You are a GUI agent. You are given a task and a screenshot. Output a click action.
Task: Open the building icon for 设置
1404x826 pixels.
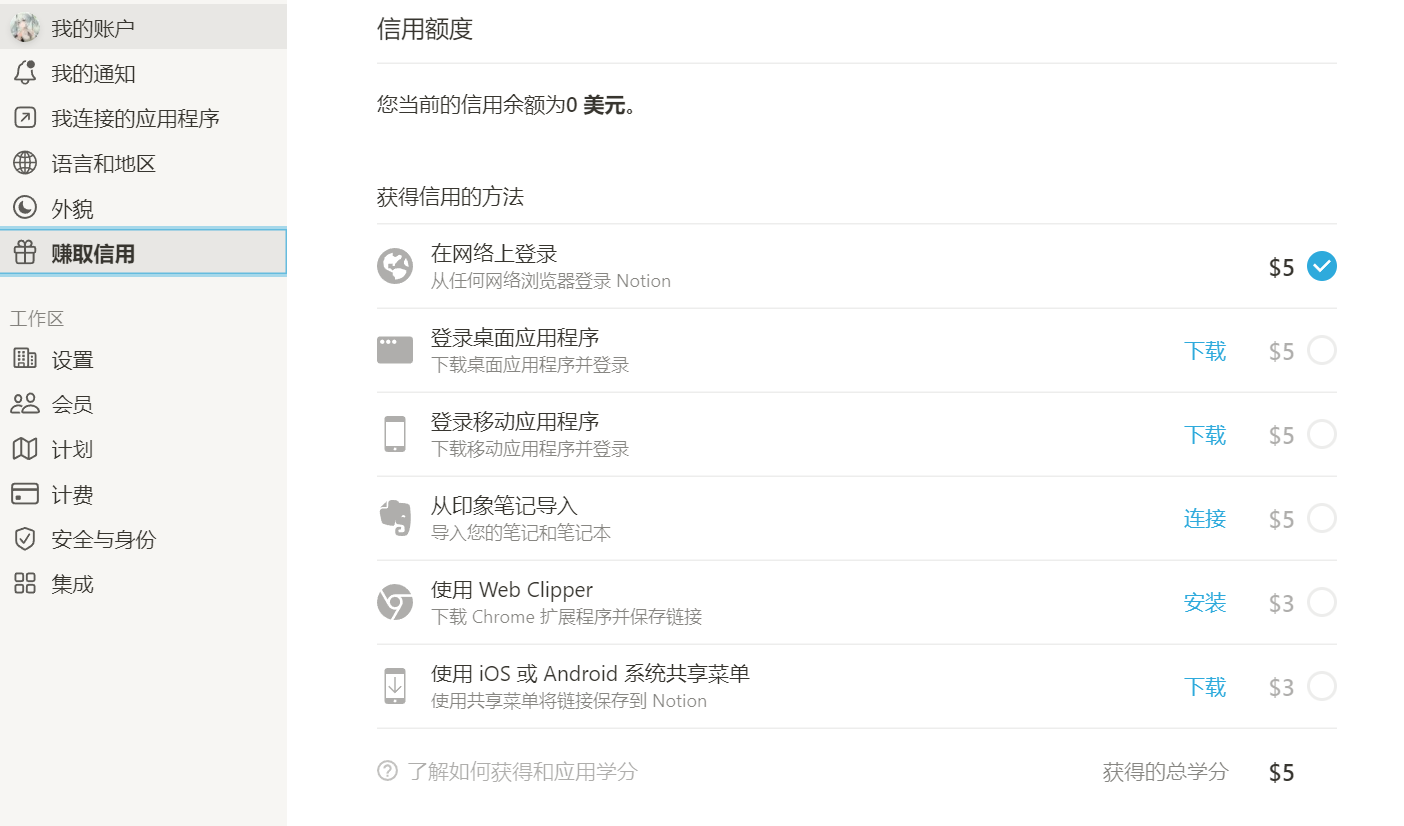pyautogui.click(x=25, y=359)
